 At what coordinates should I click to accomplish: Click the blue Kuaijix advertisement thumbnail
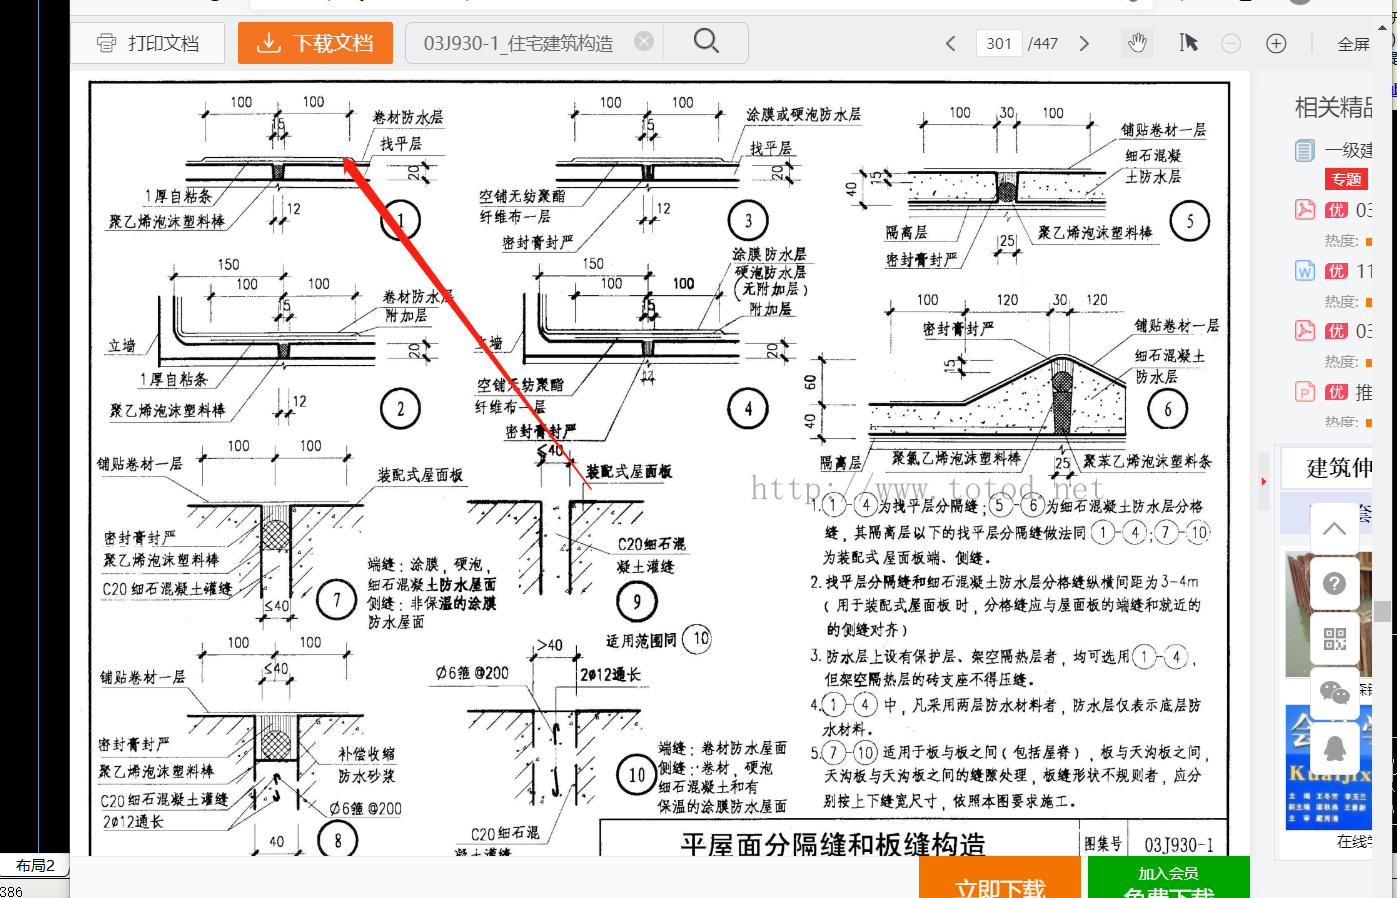click(1328, 767)
